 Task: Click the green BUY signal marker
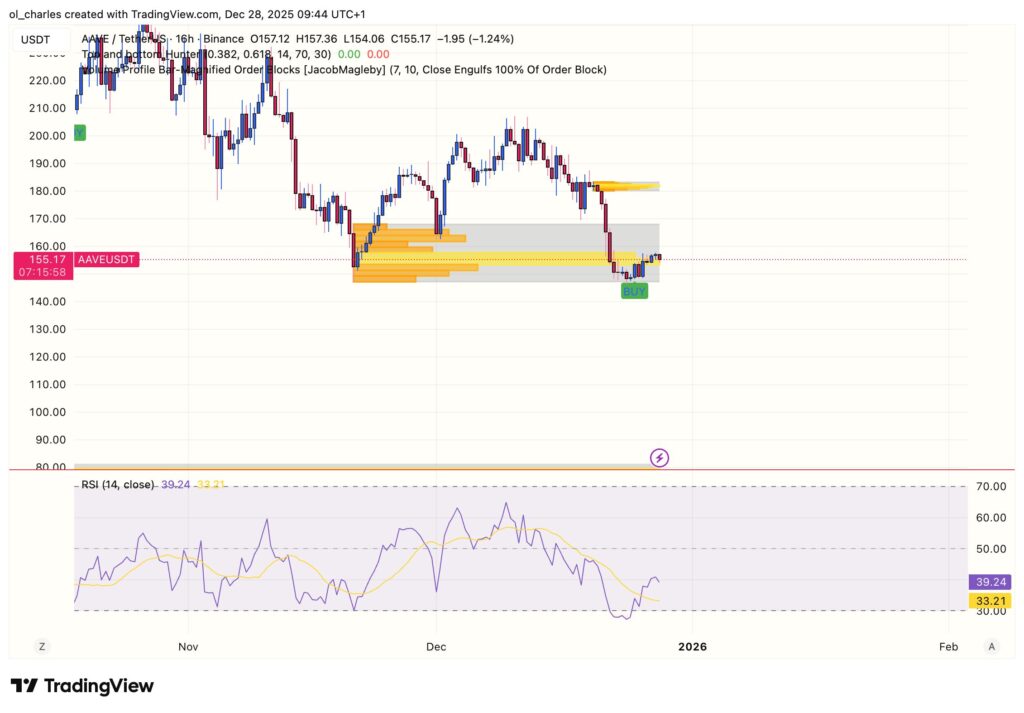coord(634,291)
